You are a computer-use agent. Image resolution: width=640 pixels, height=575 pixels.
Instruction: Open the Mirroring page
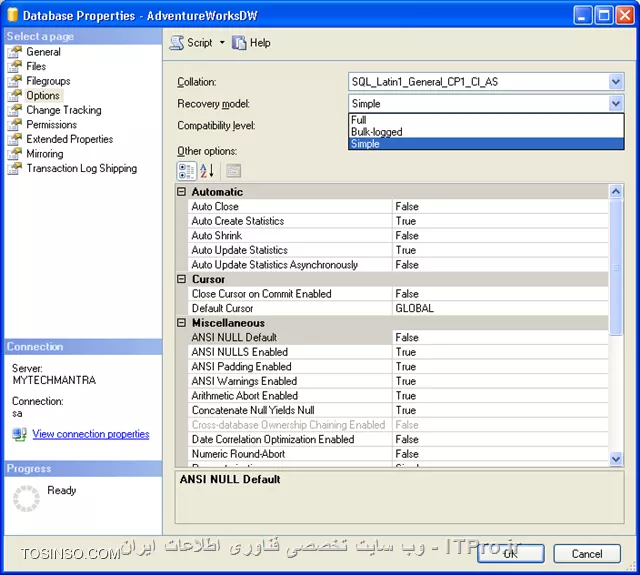coord(44,154)
